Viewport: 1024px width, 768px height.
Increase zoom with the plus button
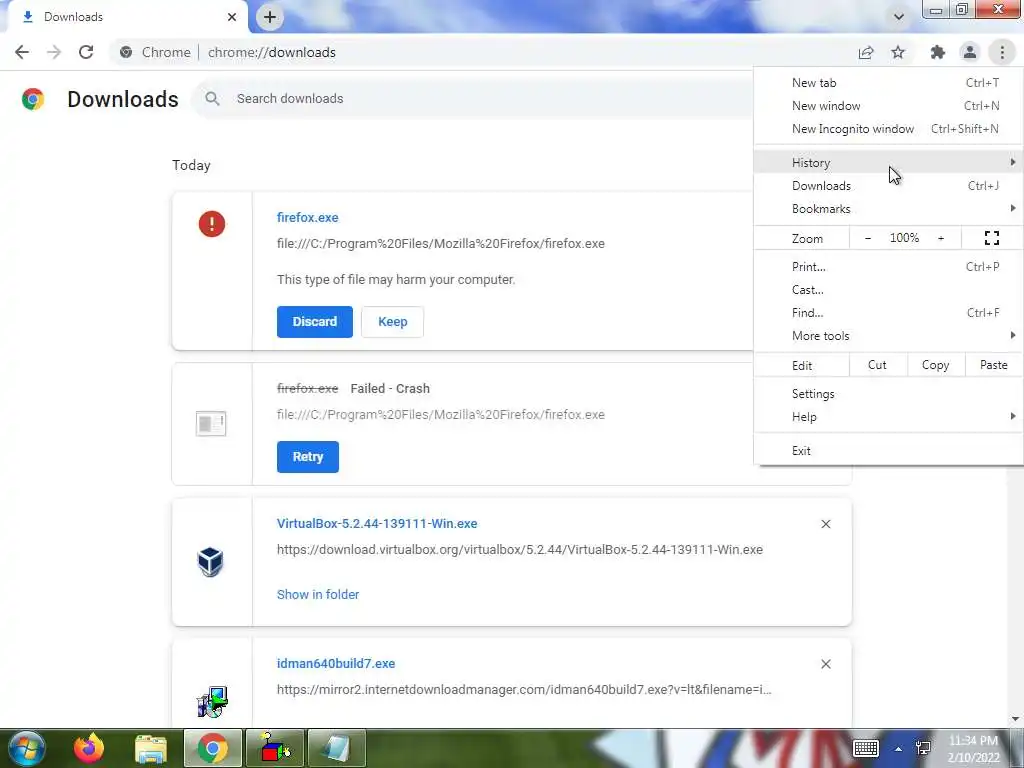941,238
